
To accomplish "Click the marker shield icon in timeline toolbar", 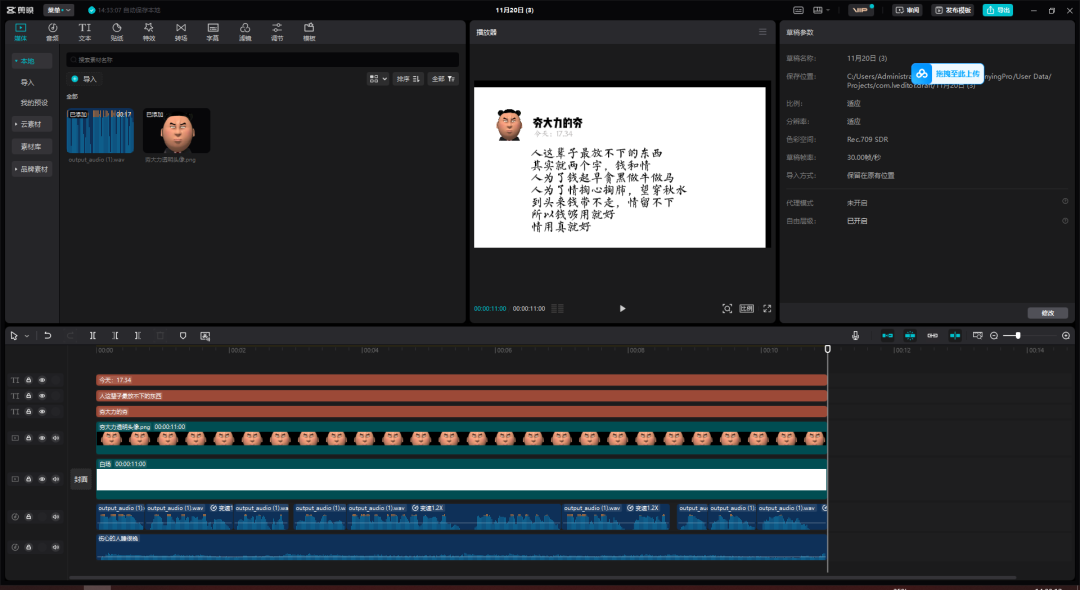I will tap(183, 336).
